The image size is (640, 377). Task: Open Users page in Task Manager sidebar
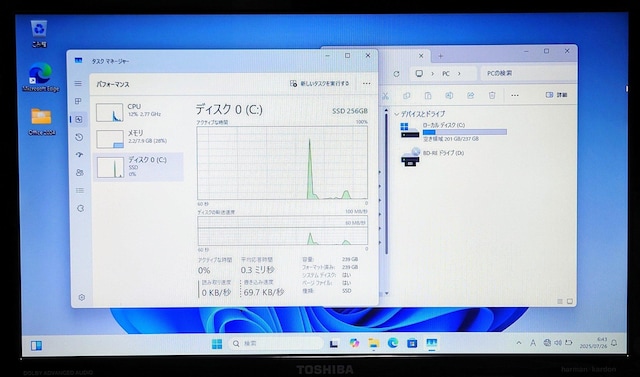pos(80,173)
